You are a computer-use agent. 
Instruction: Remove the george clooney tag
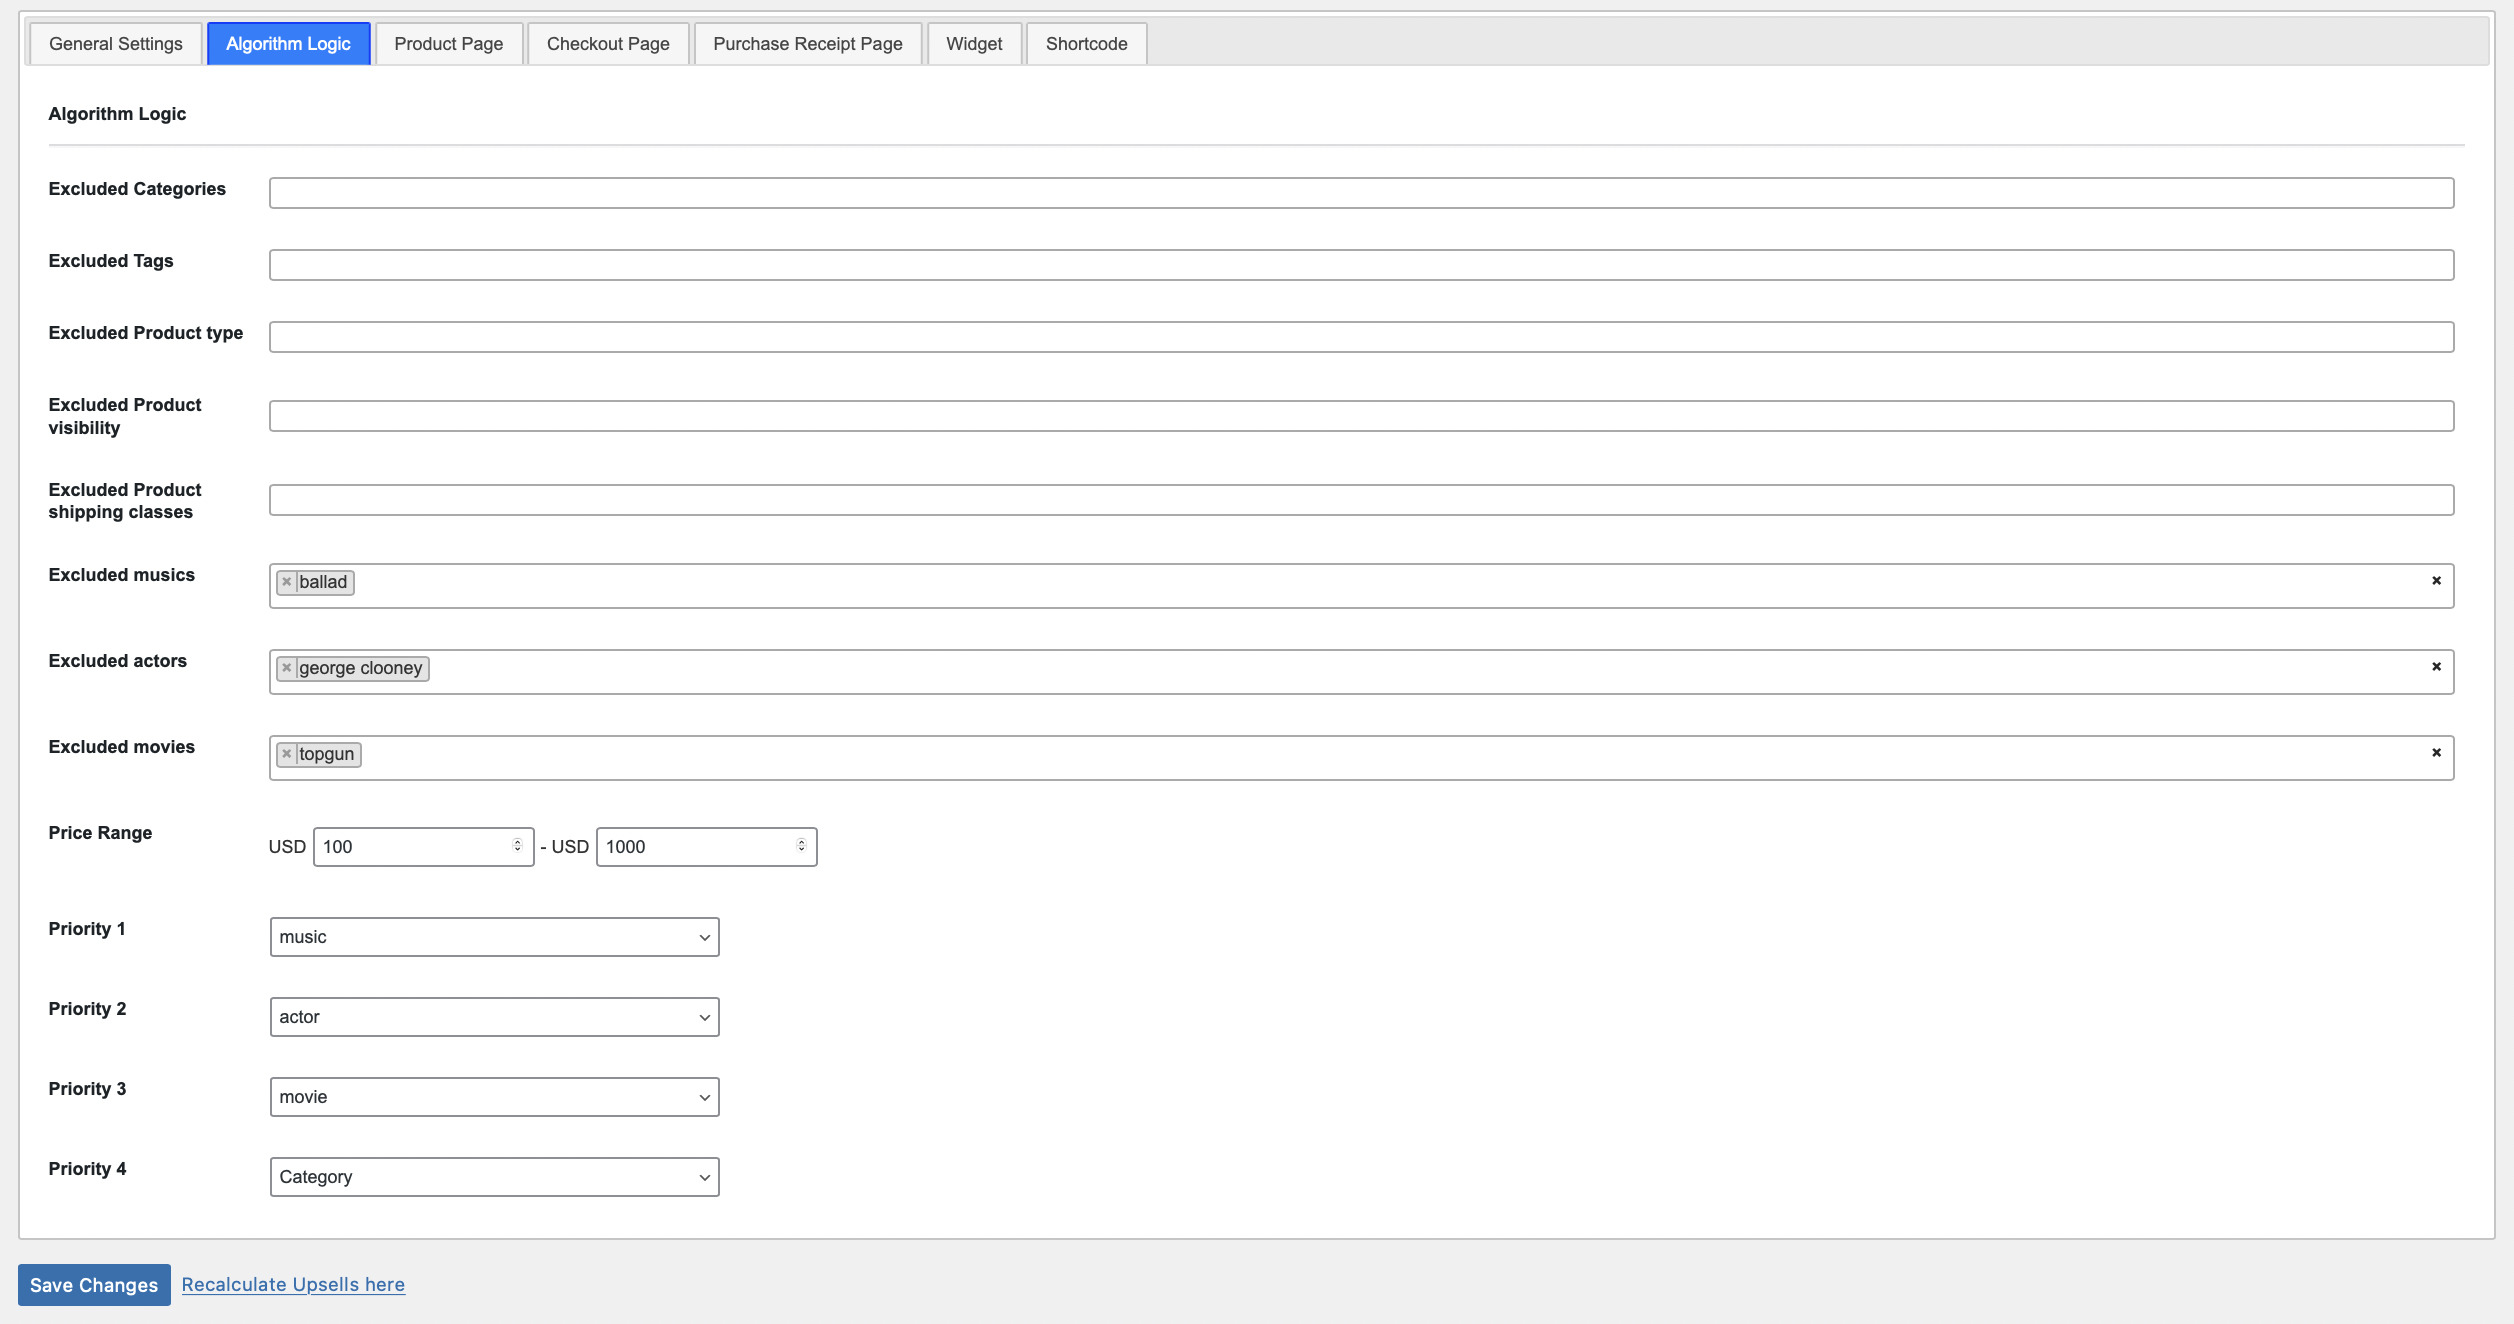click(287, 668)
